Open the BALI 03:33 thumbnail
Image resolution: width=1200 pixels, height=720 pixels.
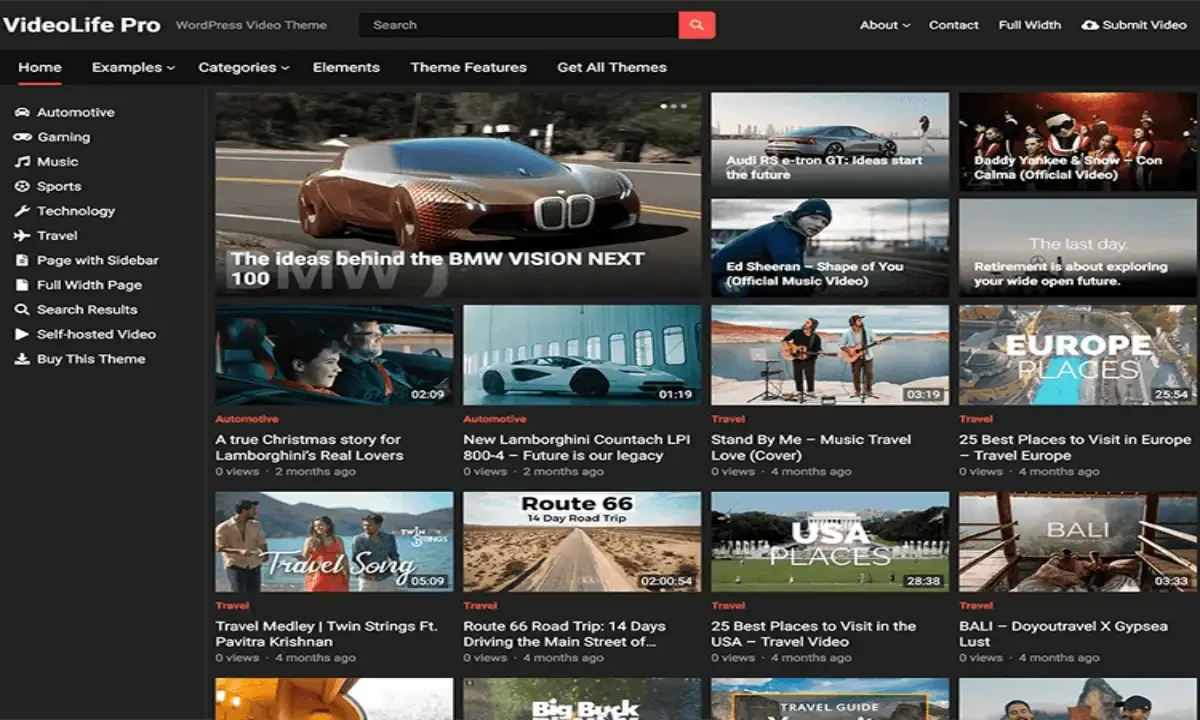(x=1078, y=541)
